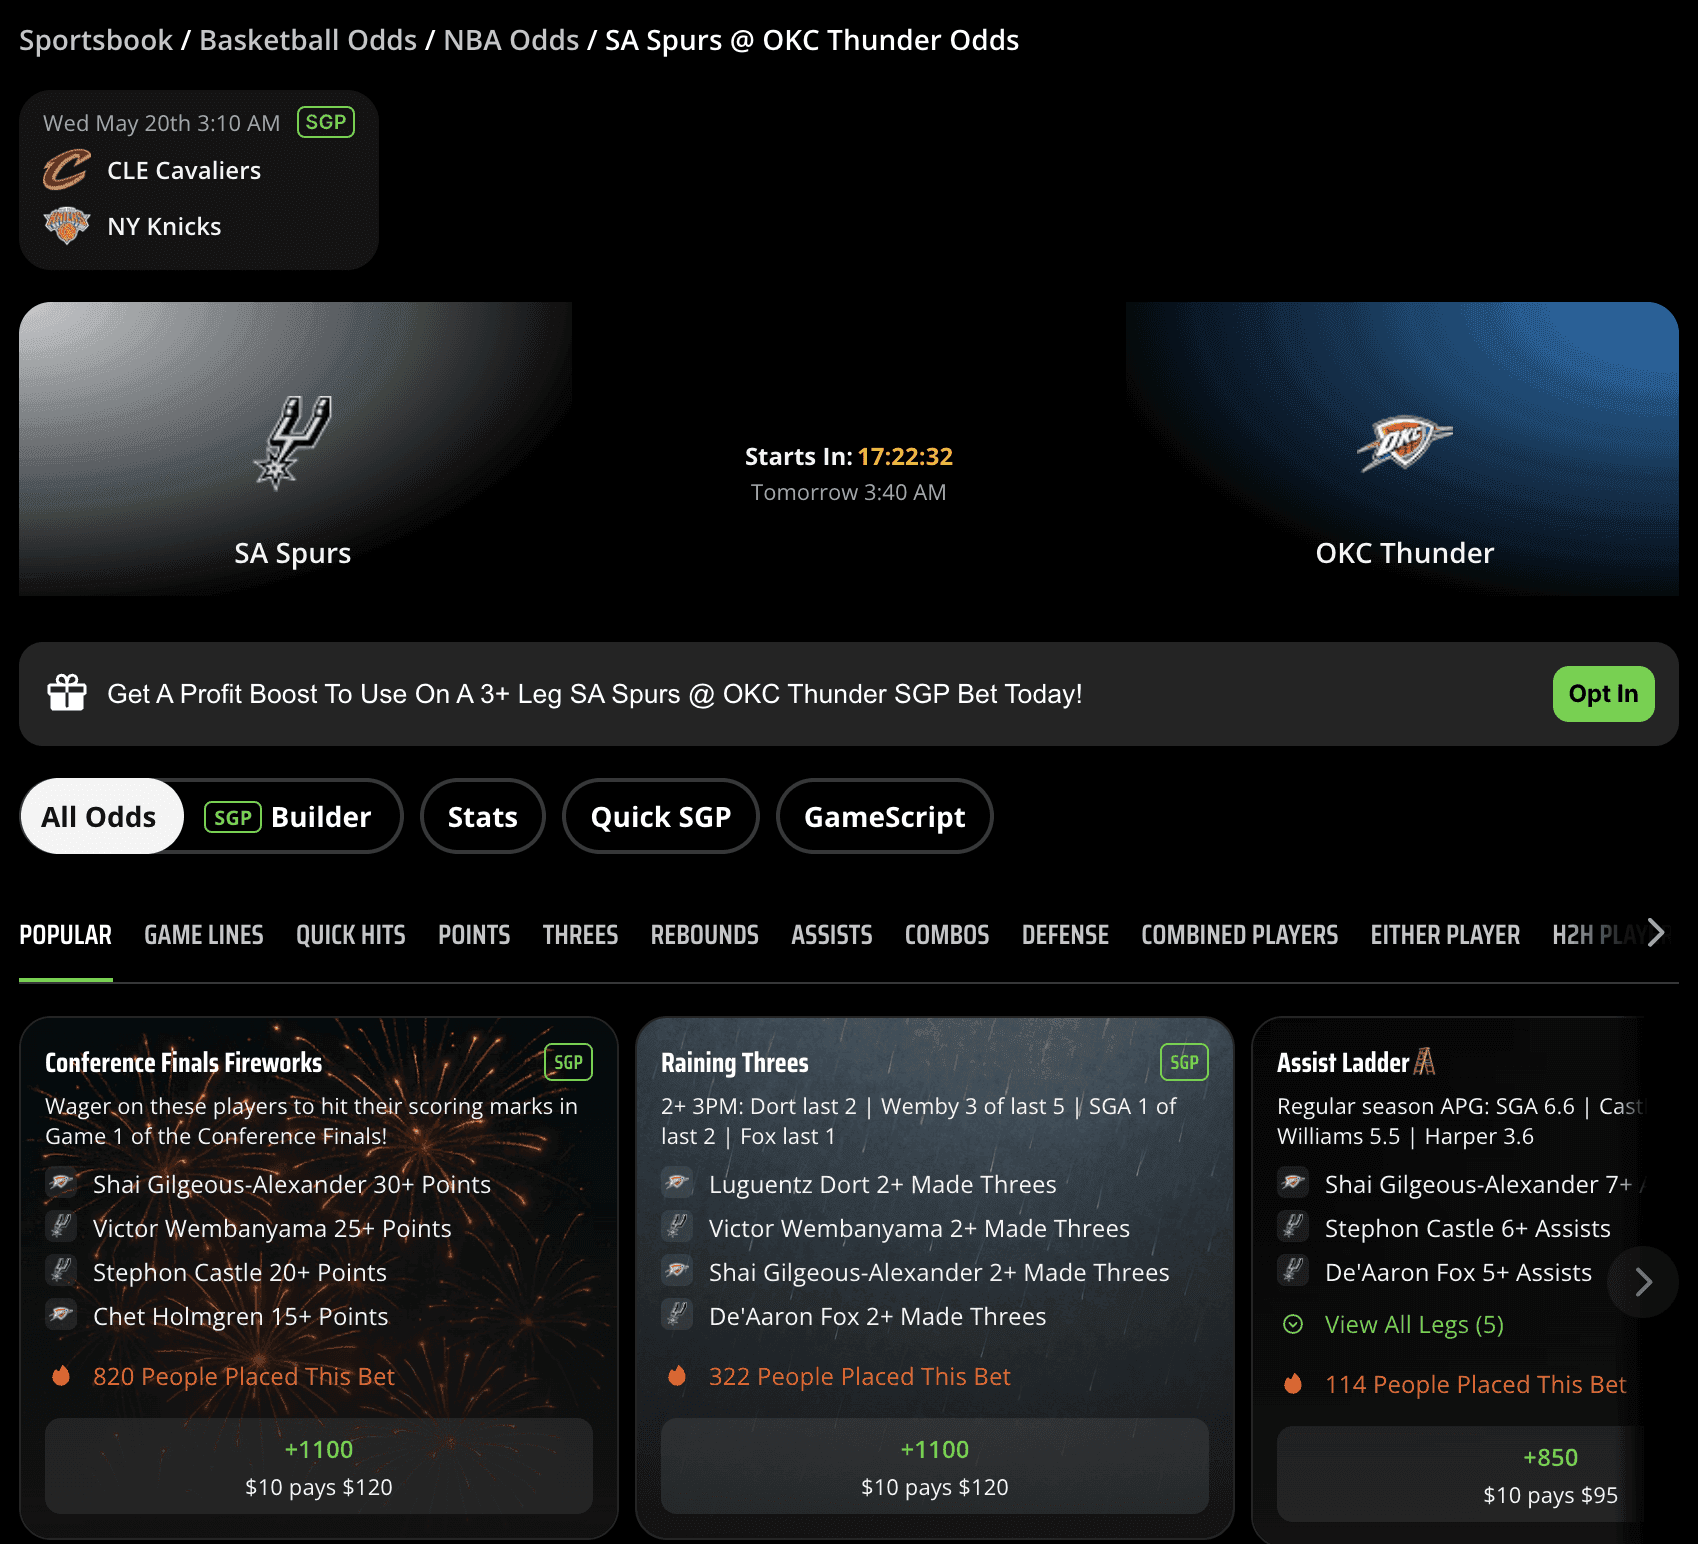
Task: Open the POINTS market tab
Action: [x=474, y=935]
